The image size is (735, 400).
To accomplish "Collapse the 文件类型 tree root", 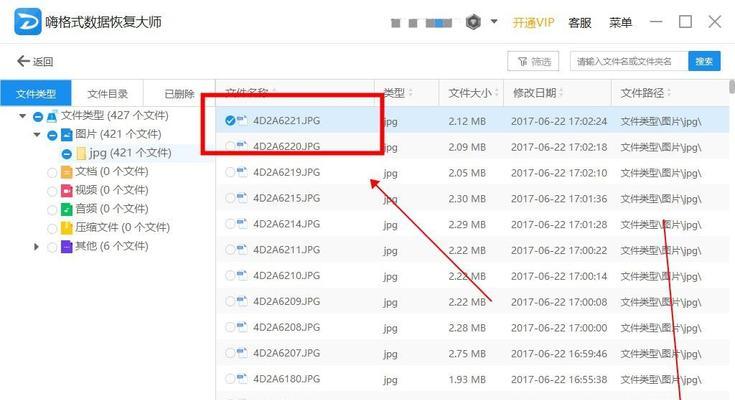I will tap(22, 115).
